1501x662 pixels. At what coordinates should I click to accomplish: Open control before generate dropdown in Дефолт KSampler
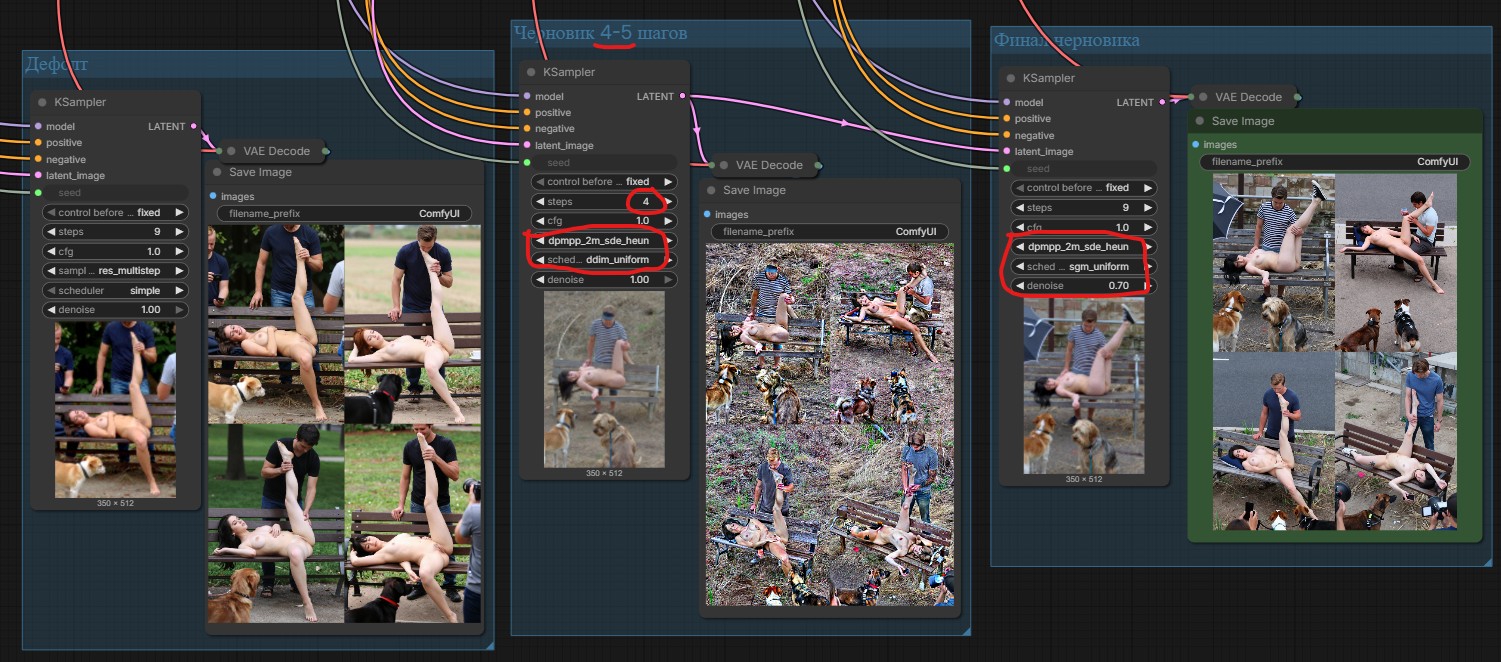coord(116,212)
